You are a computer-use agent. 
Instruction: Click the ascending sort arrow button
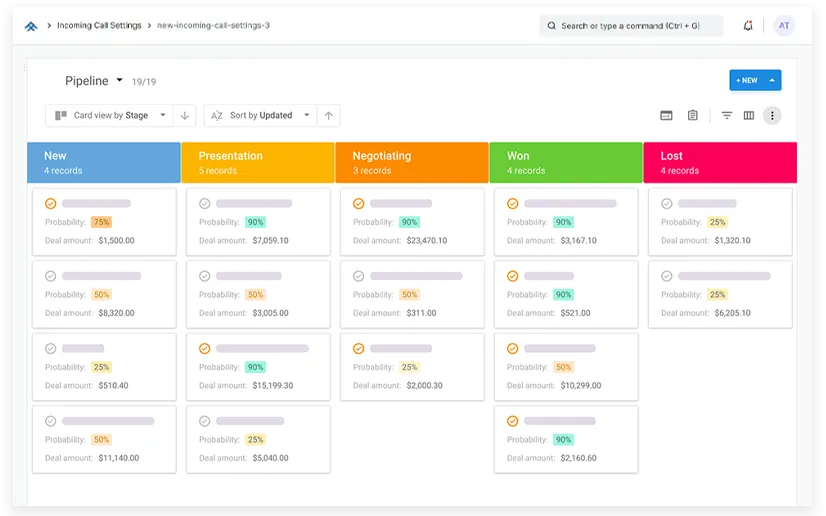pyautogui.click(x=328, y=116)
